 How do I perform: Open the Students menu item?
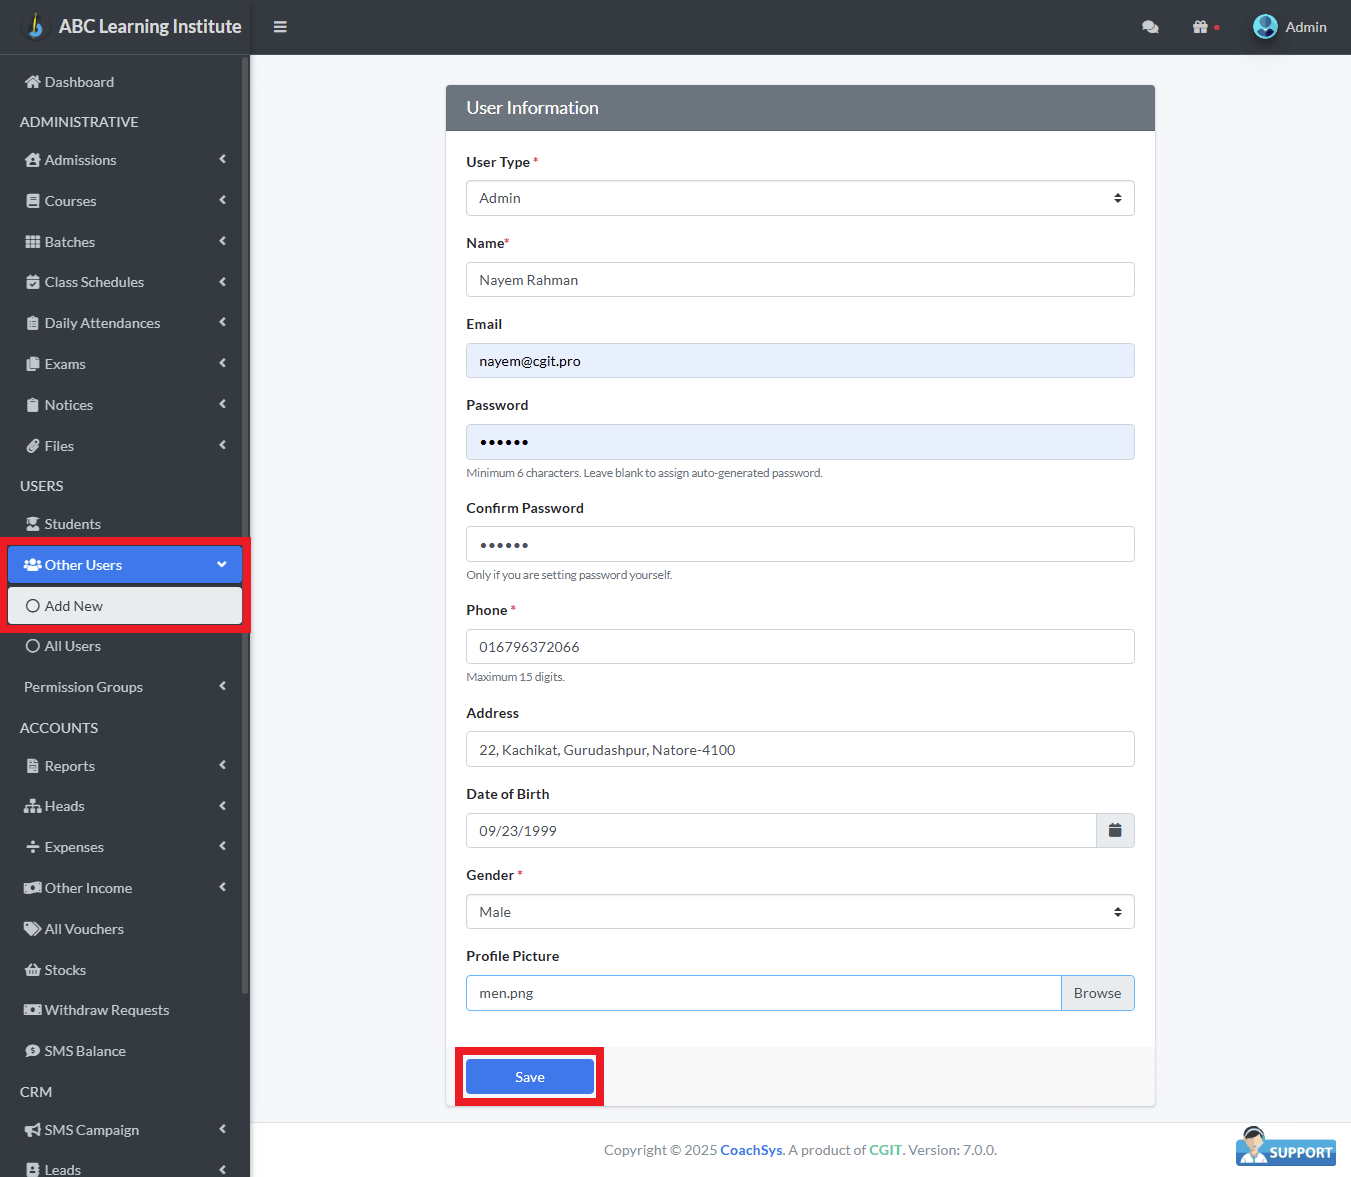point(72,524)
